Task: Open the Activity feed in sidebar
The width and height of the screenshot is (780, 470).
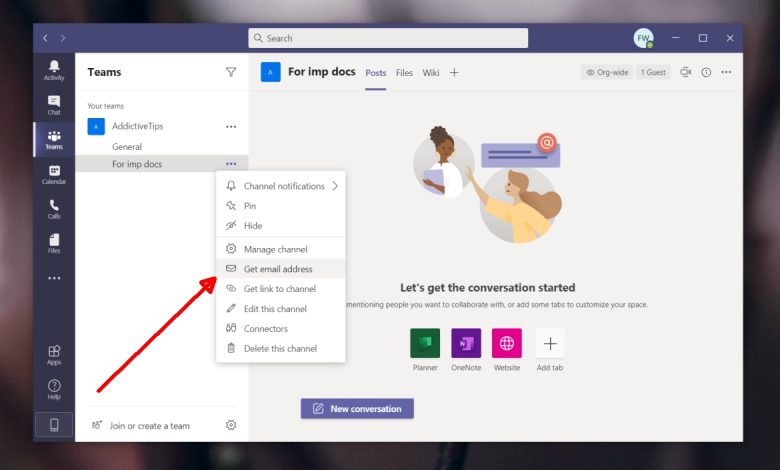Action: (54, 70)
